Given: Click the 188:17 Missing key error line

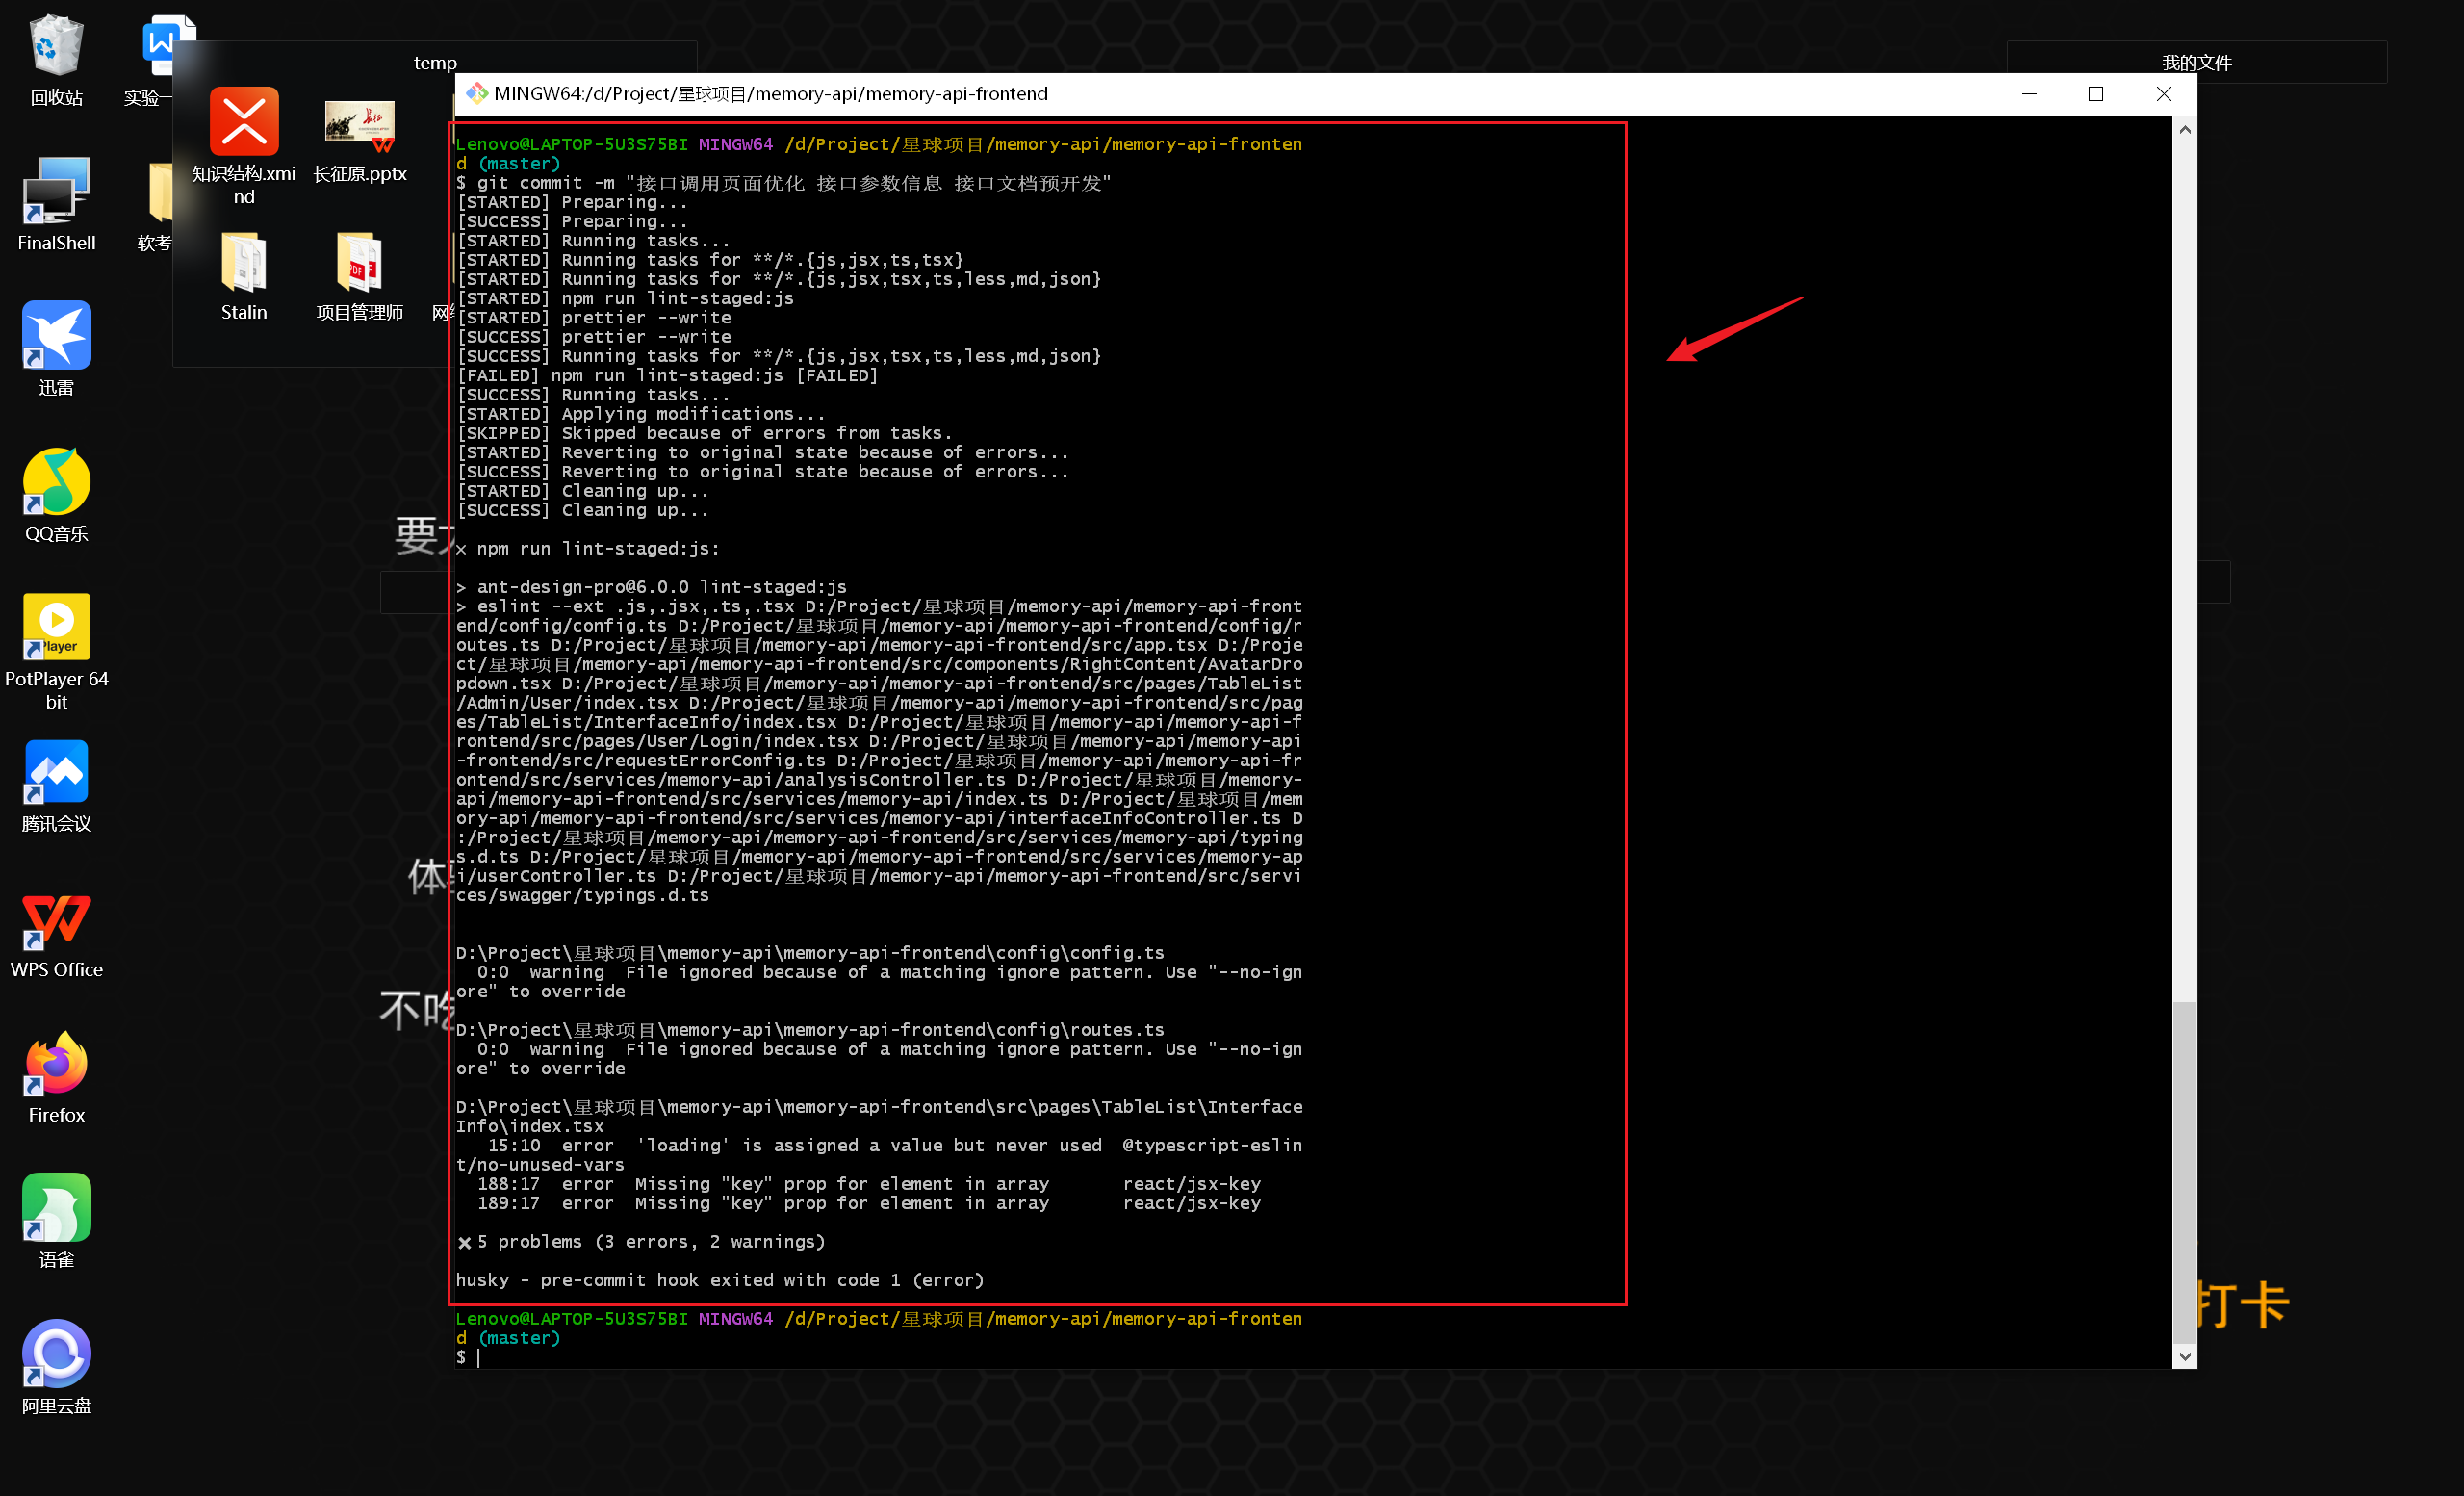Looking at the screenshot, I should pyautogui.click(x=868, y=1184).
